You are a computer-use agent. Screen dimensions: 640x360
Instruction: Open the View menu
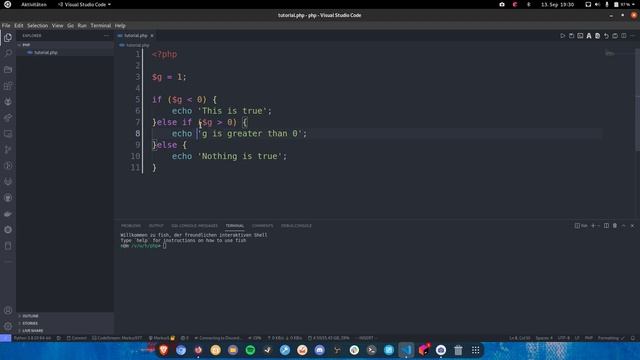coord(58,25)
